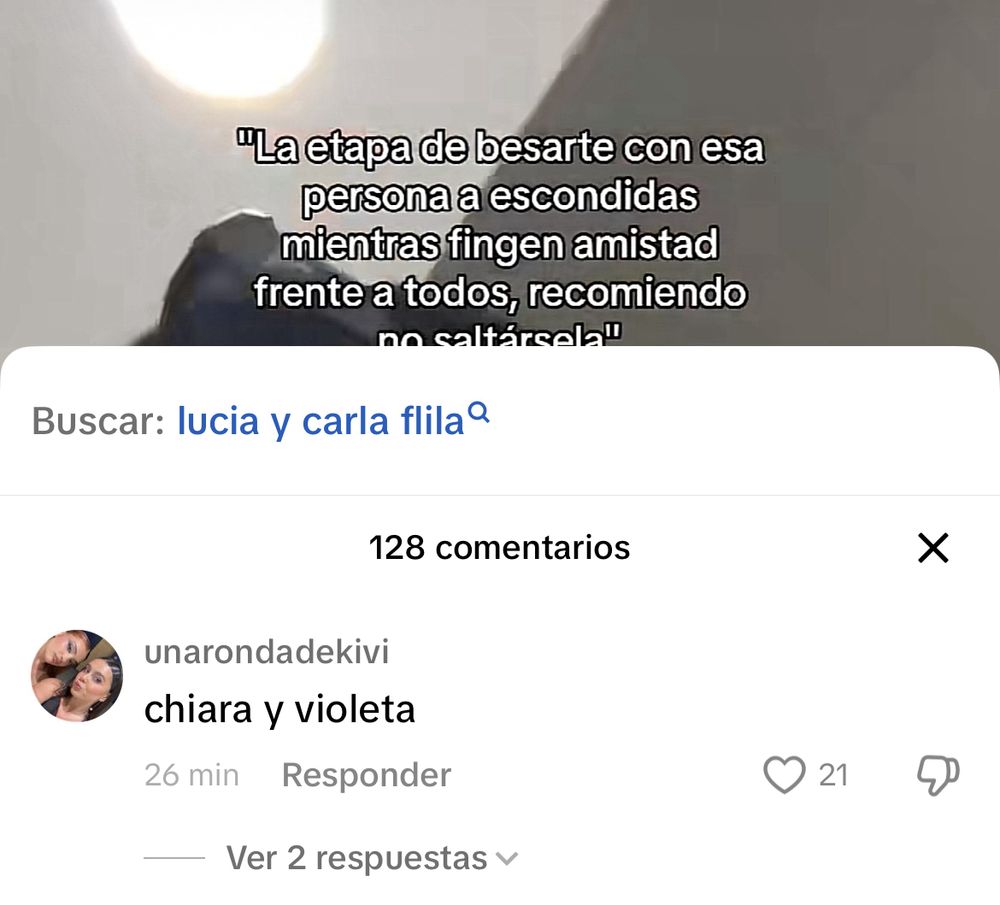Dislike the comment via thumbs-down icon
The height and width of the screenshot is (905, 1000).
(938, 776)
